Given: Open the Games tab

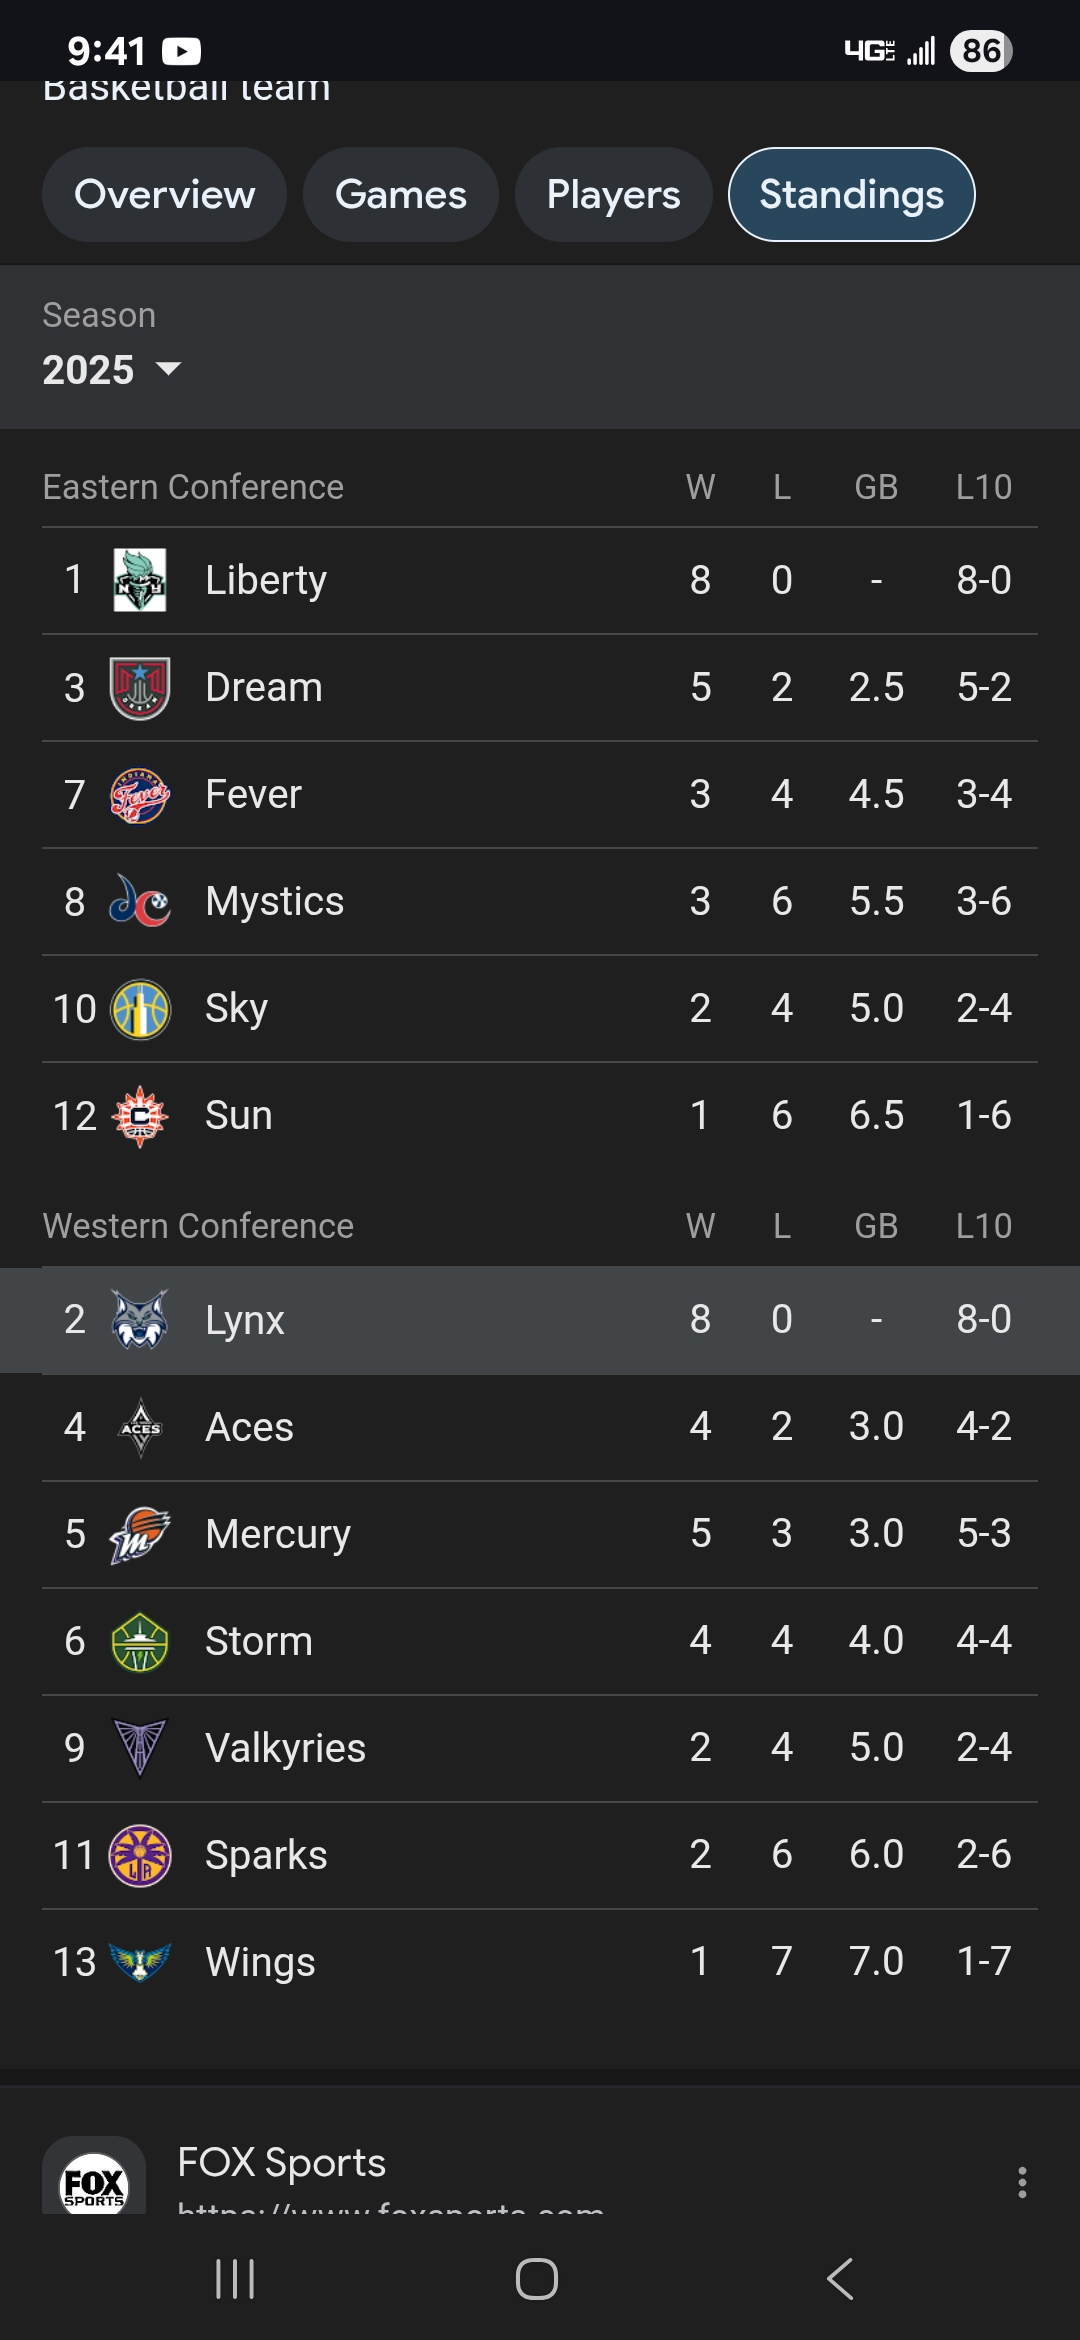Looking at the screenshot, I should click(400, 195).
